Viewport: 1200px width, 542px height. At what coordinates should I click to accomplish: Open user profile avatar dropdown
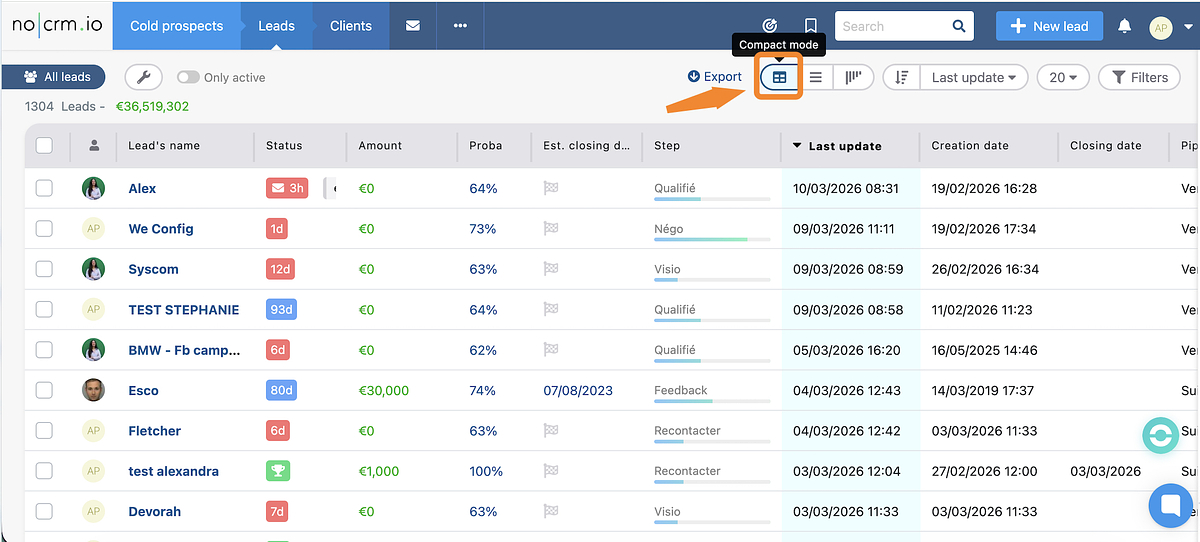pos(1170,27)
